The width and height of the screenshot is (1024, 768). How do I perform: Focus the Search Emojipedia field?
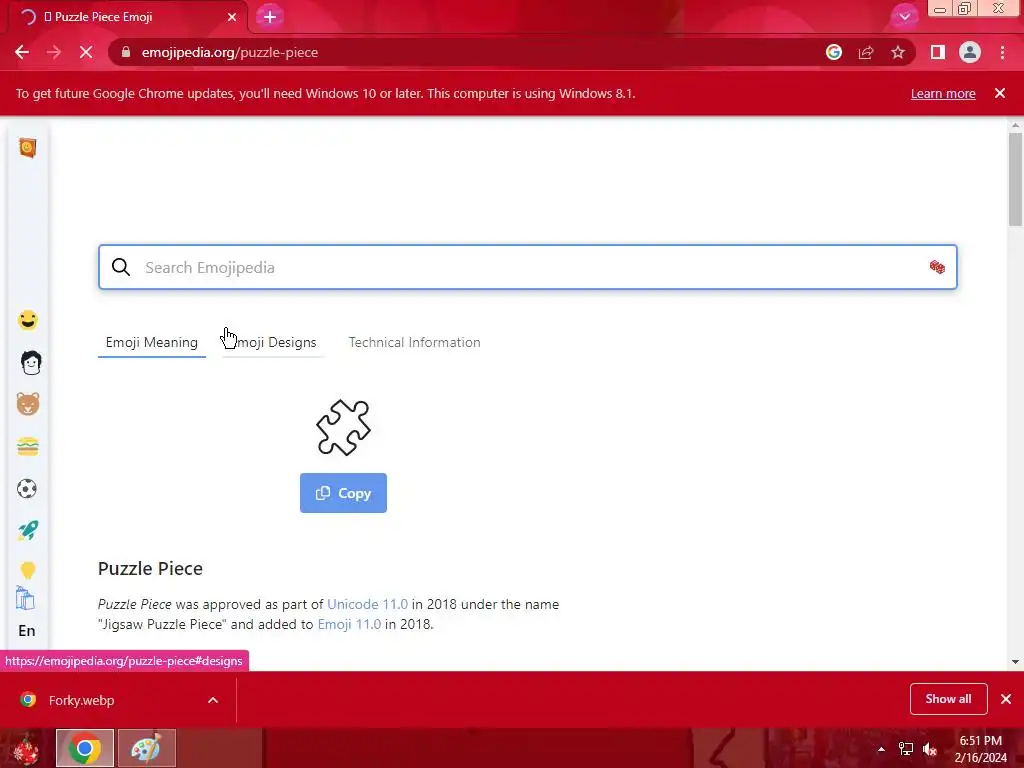528,267
